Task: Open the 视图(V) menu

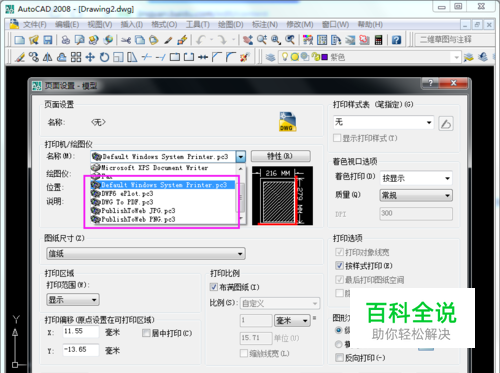Action: [100, 24]
